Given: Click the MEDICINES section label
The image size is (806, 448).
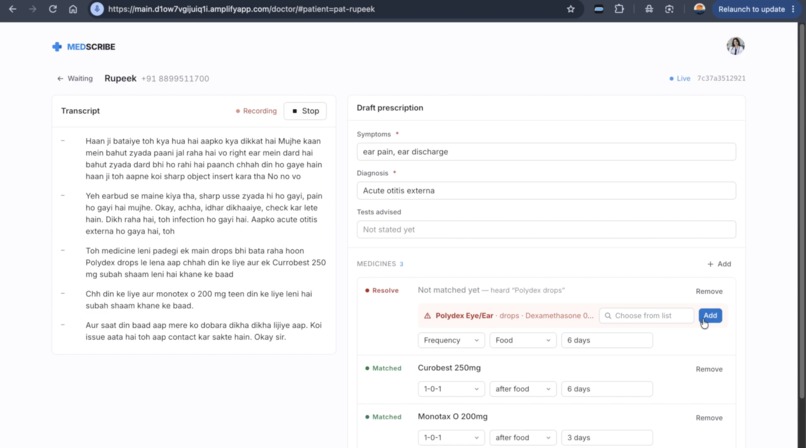Looking at the screenshot, I should [376, 264].
